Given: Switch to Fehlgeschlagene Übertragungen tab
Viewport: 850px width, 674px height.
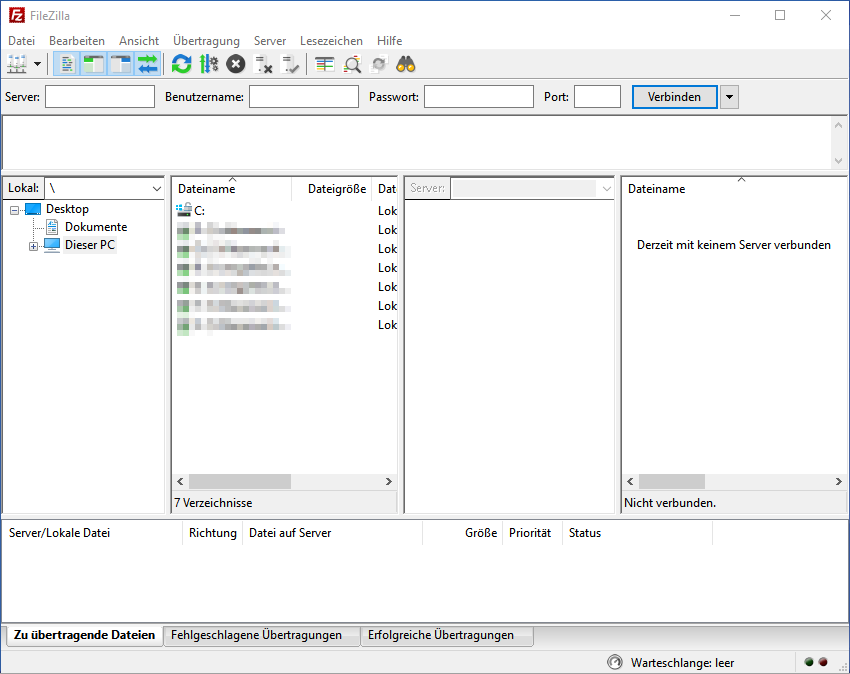Looking at the screenshot, I should click(256, 635).
